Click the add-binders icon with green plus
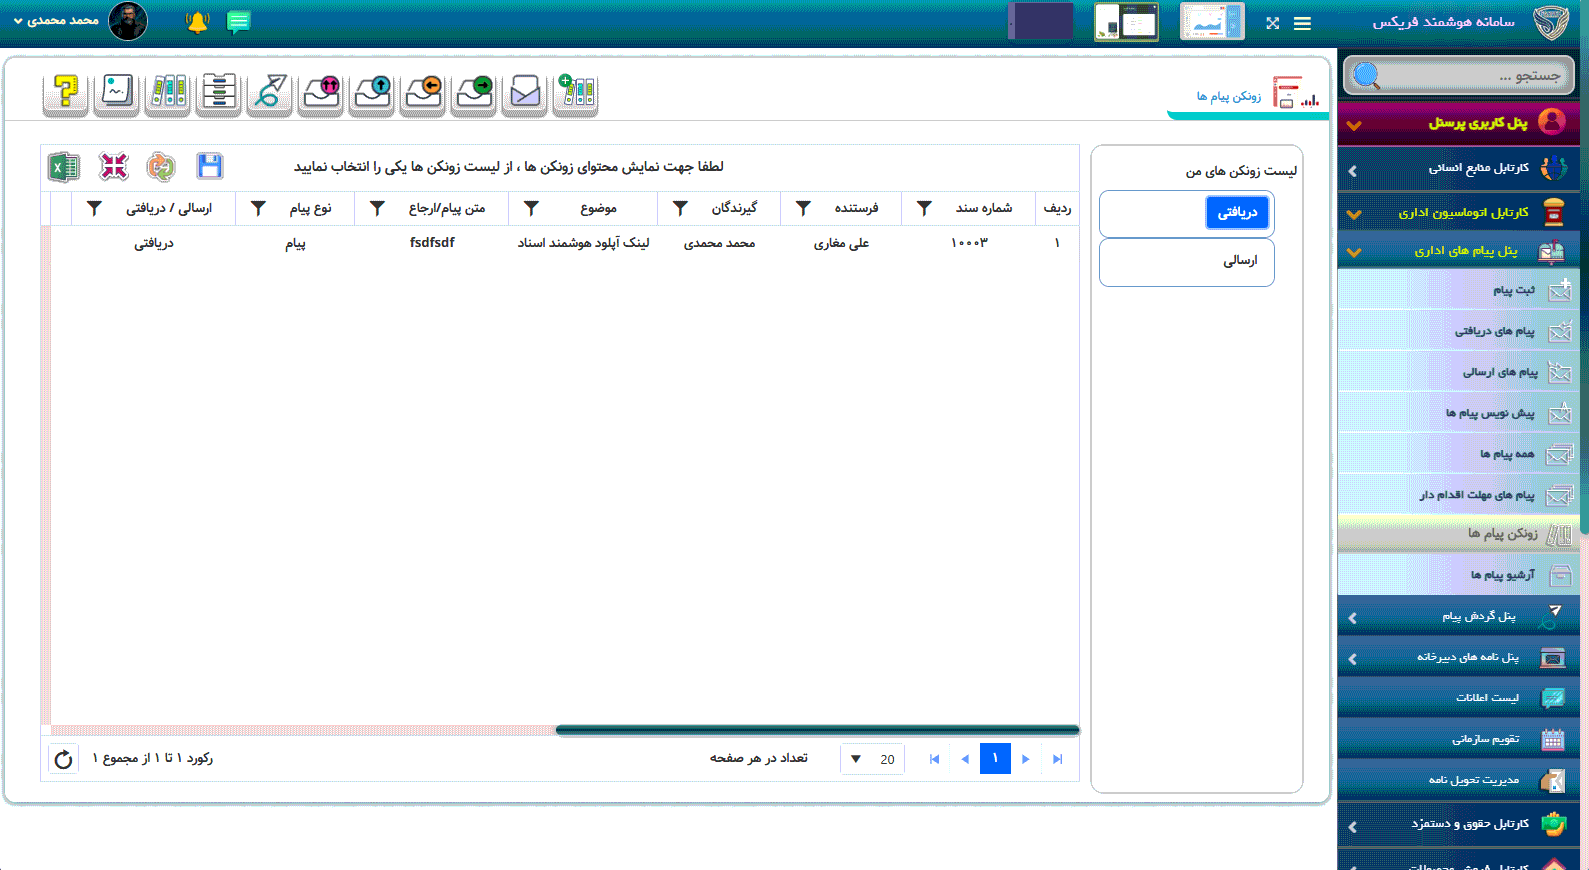The height and width of the screenshot is (870, 1589). point(576,93)
